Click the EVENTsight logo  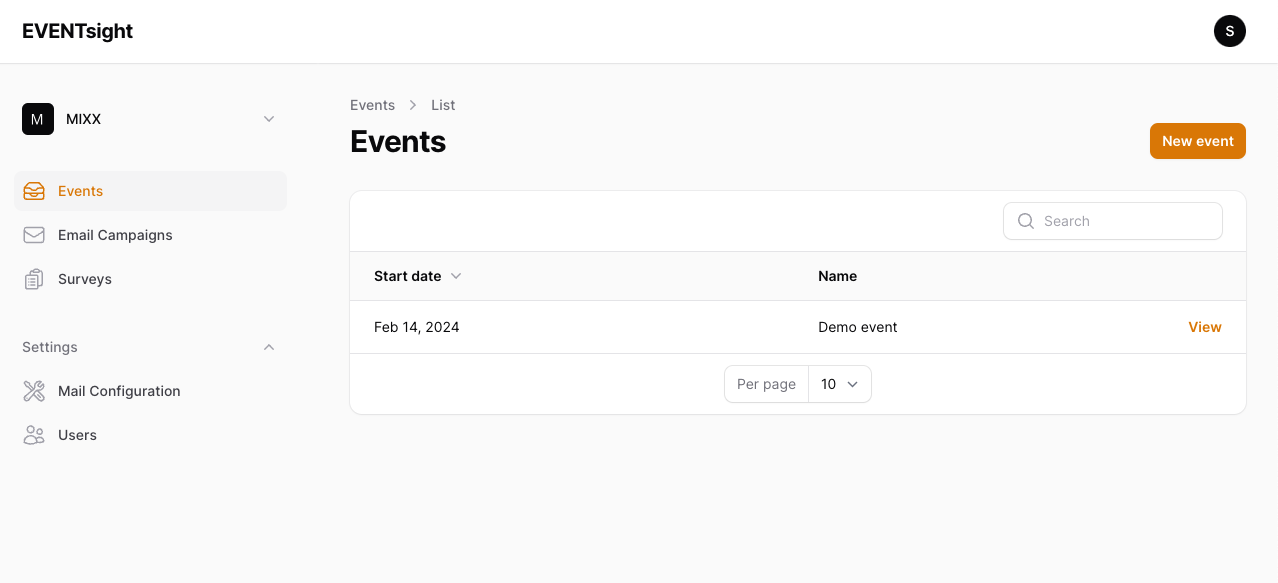tap(78, 31)
